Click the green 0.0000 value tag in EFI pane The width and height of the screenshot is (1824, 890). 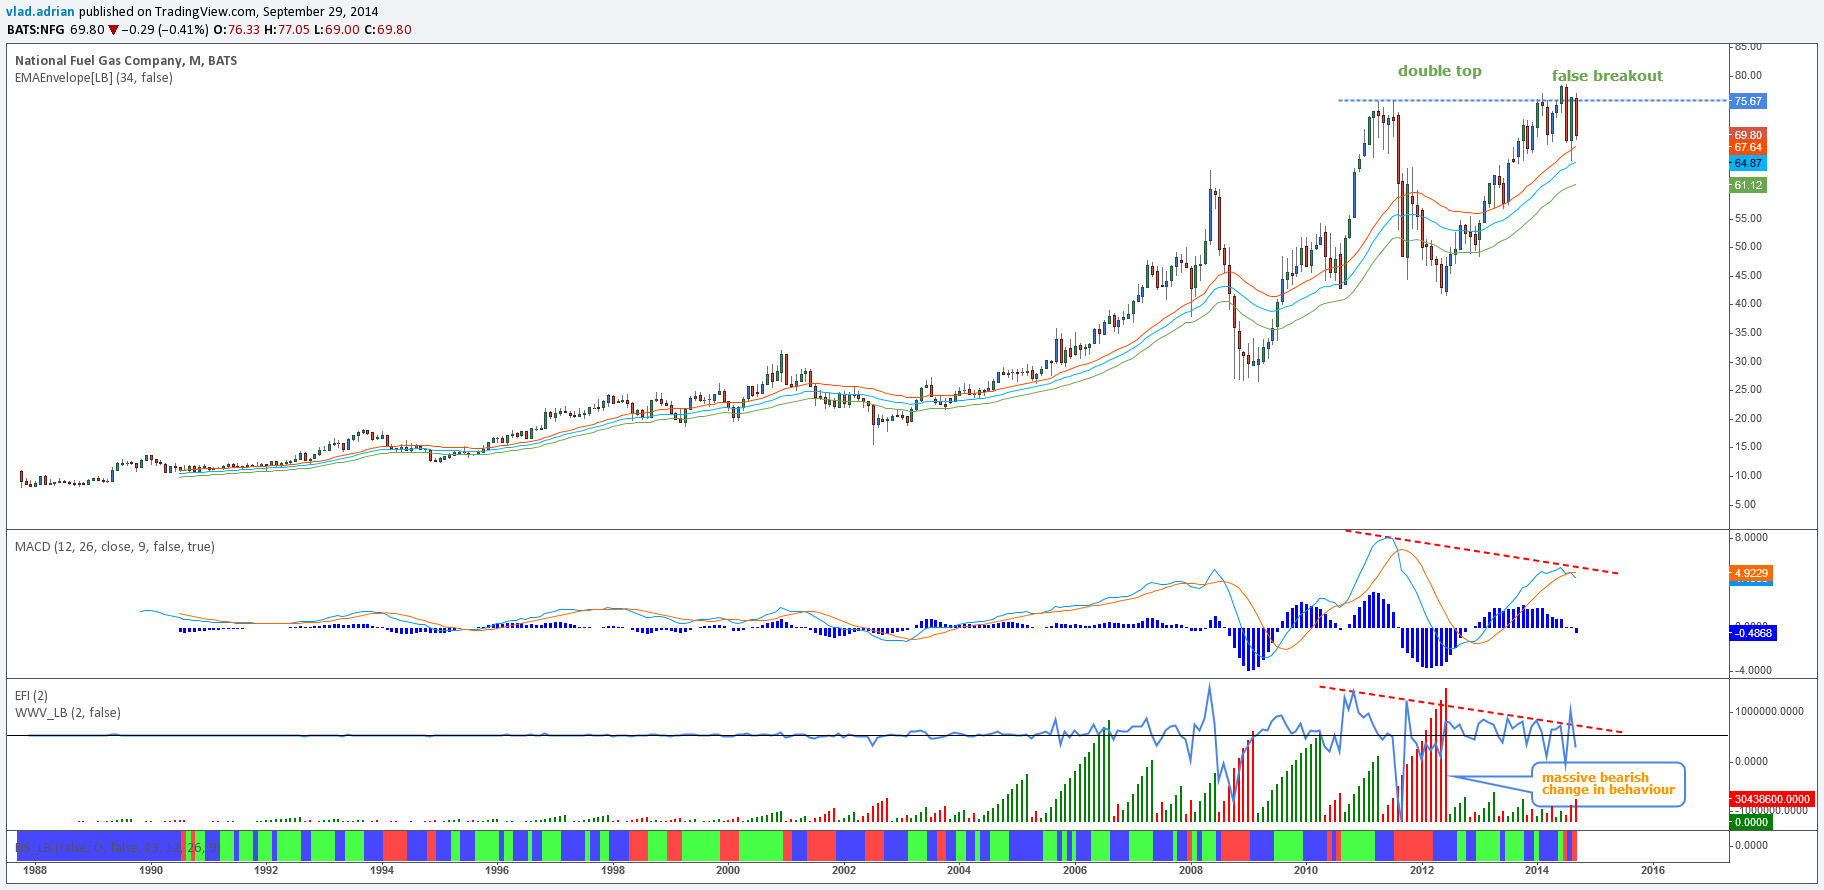pos(1751,822)
